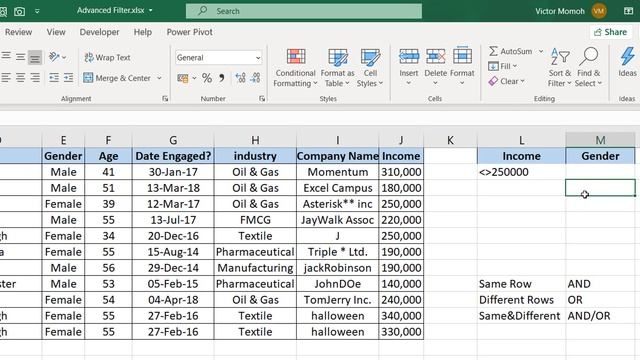Open the Victor Momoh account avatar

(599, 11)
